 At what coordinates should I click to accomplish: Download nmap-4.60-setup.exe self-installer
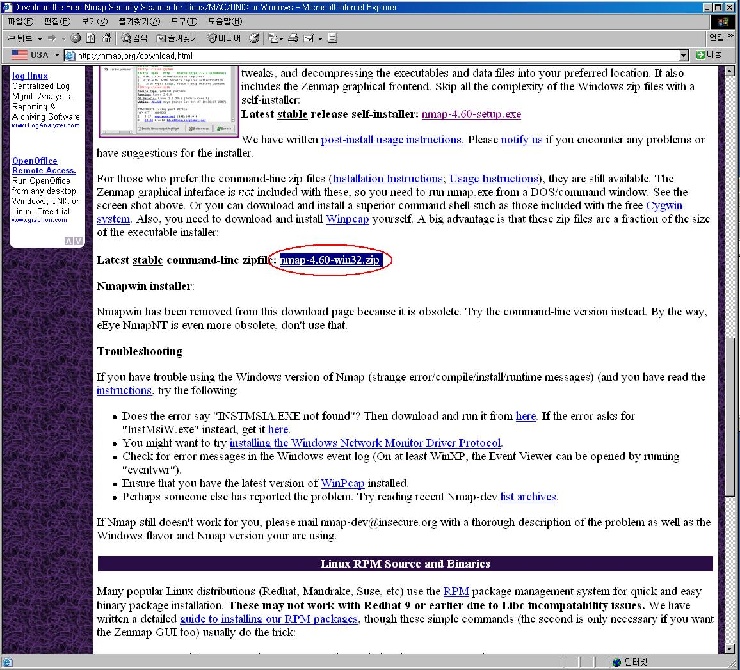click(471, 115)
